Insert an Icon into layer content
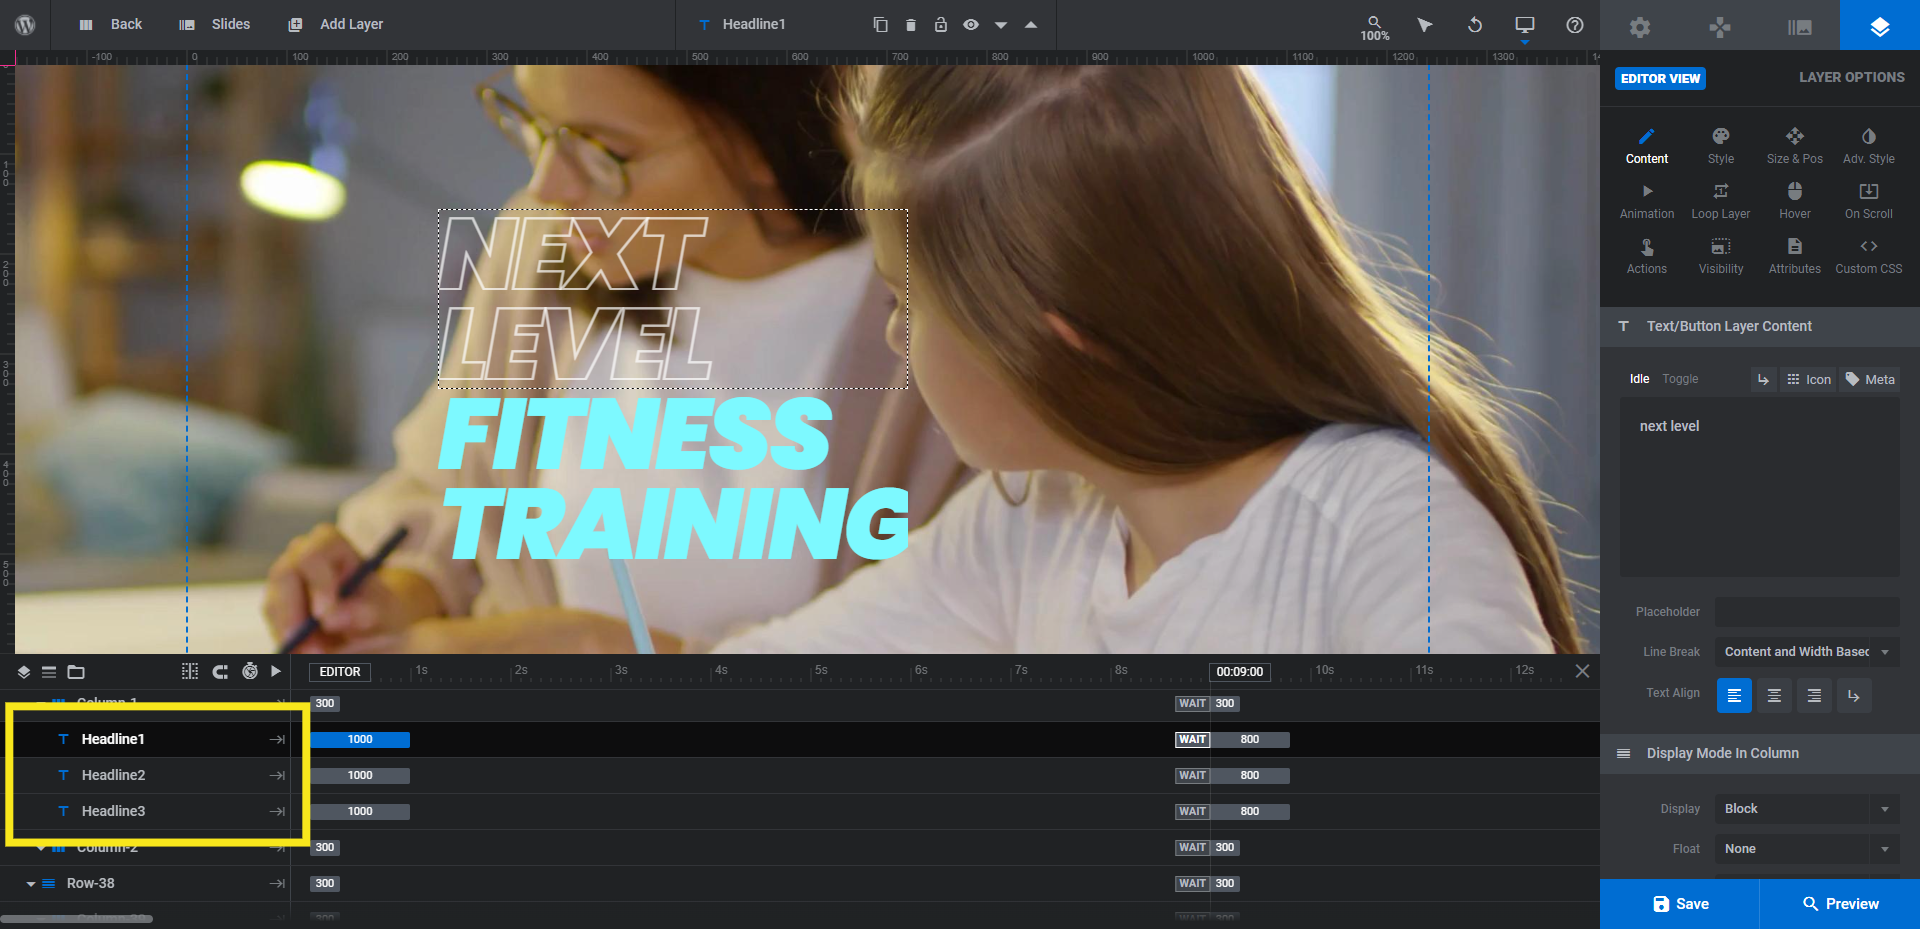1920x929 pixels. point(1808,379)
